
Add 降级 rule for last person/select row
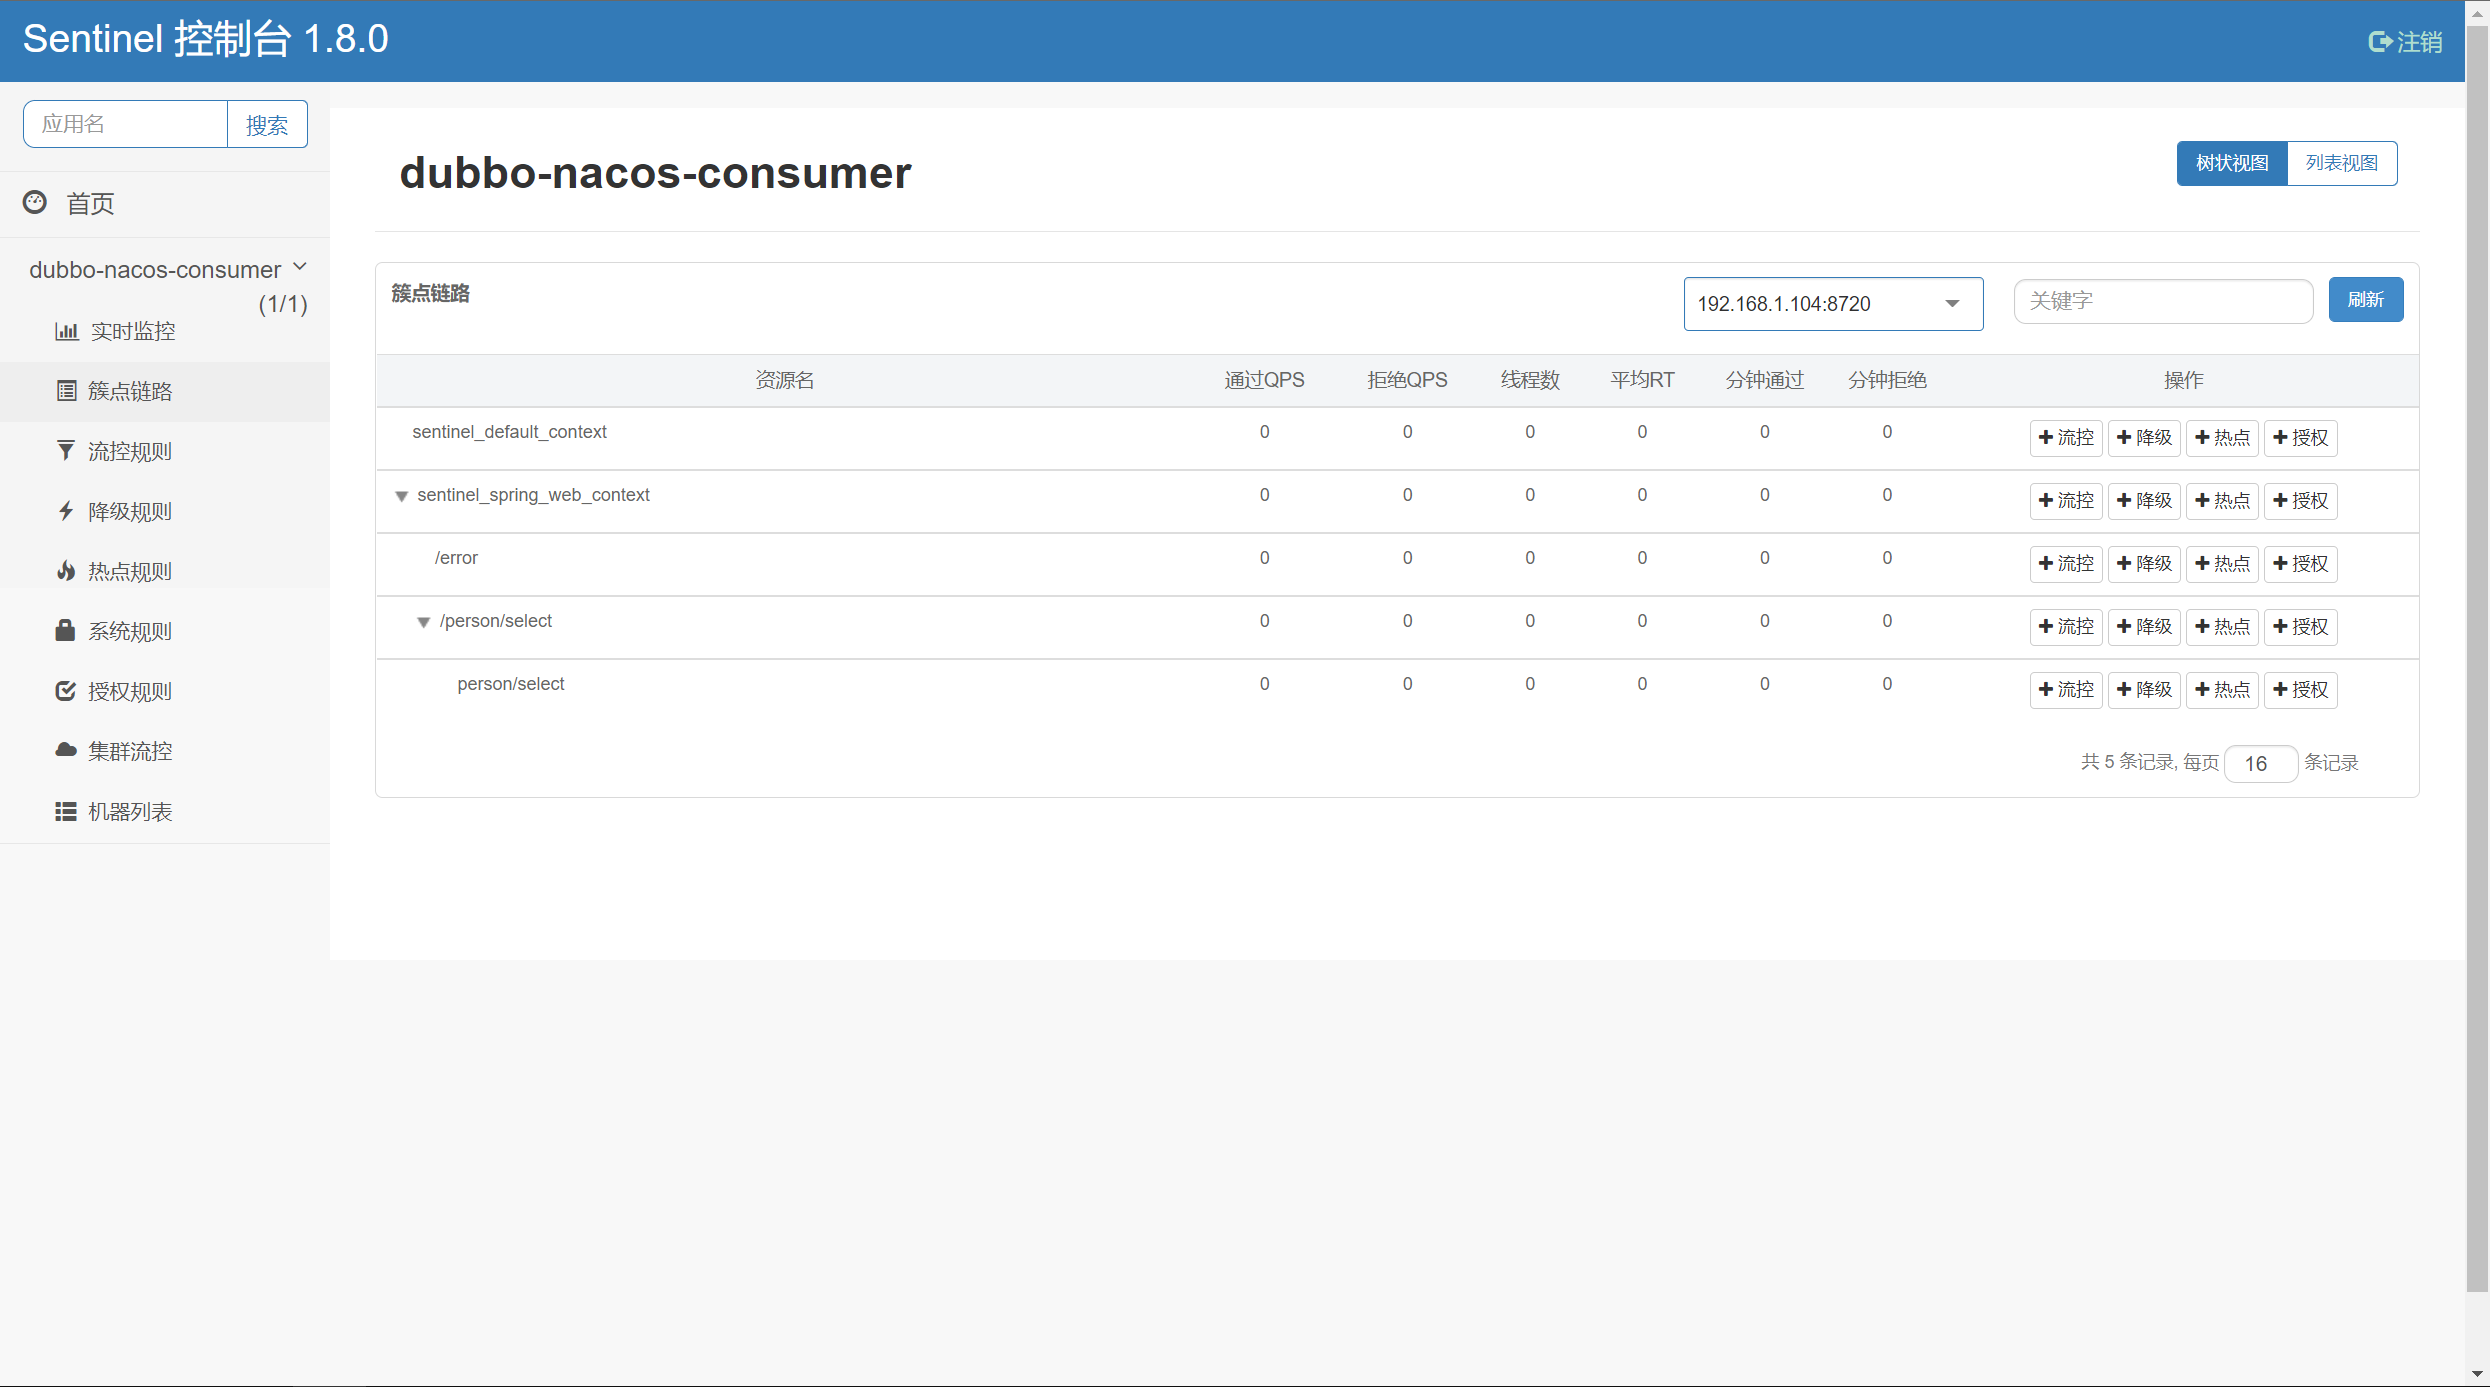[x=2144, y=690]
